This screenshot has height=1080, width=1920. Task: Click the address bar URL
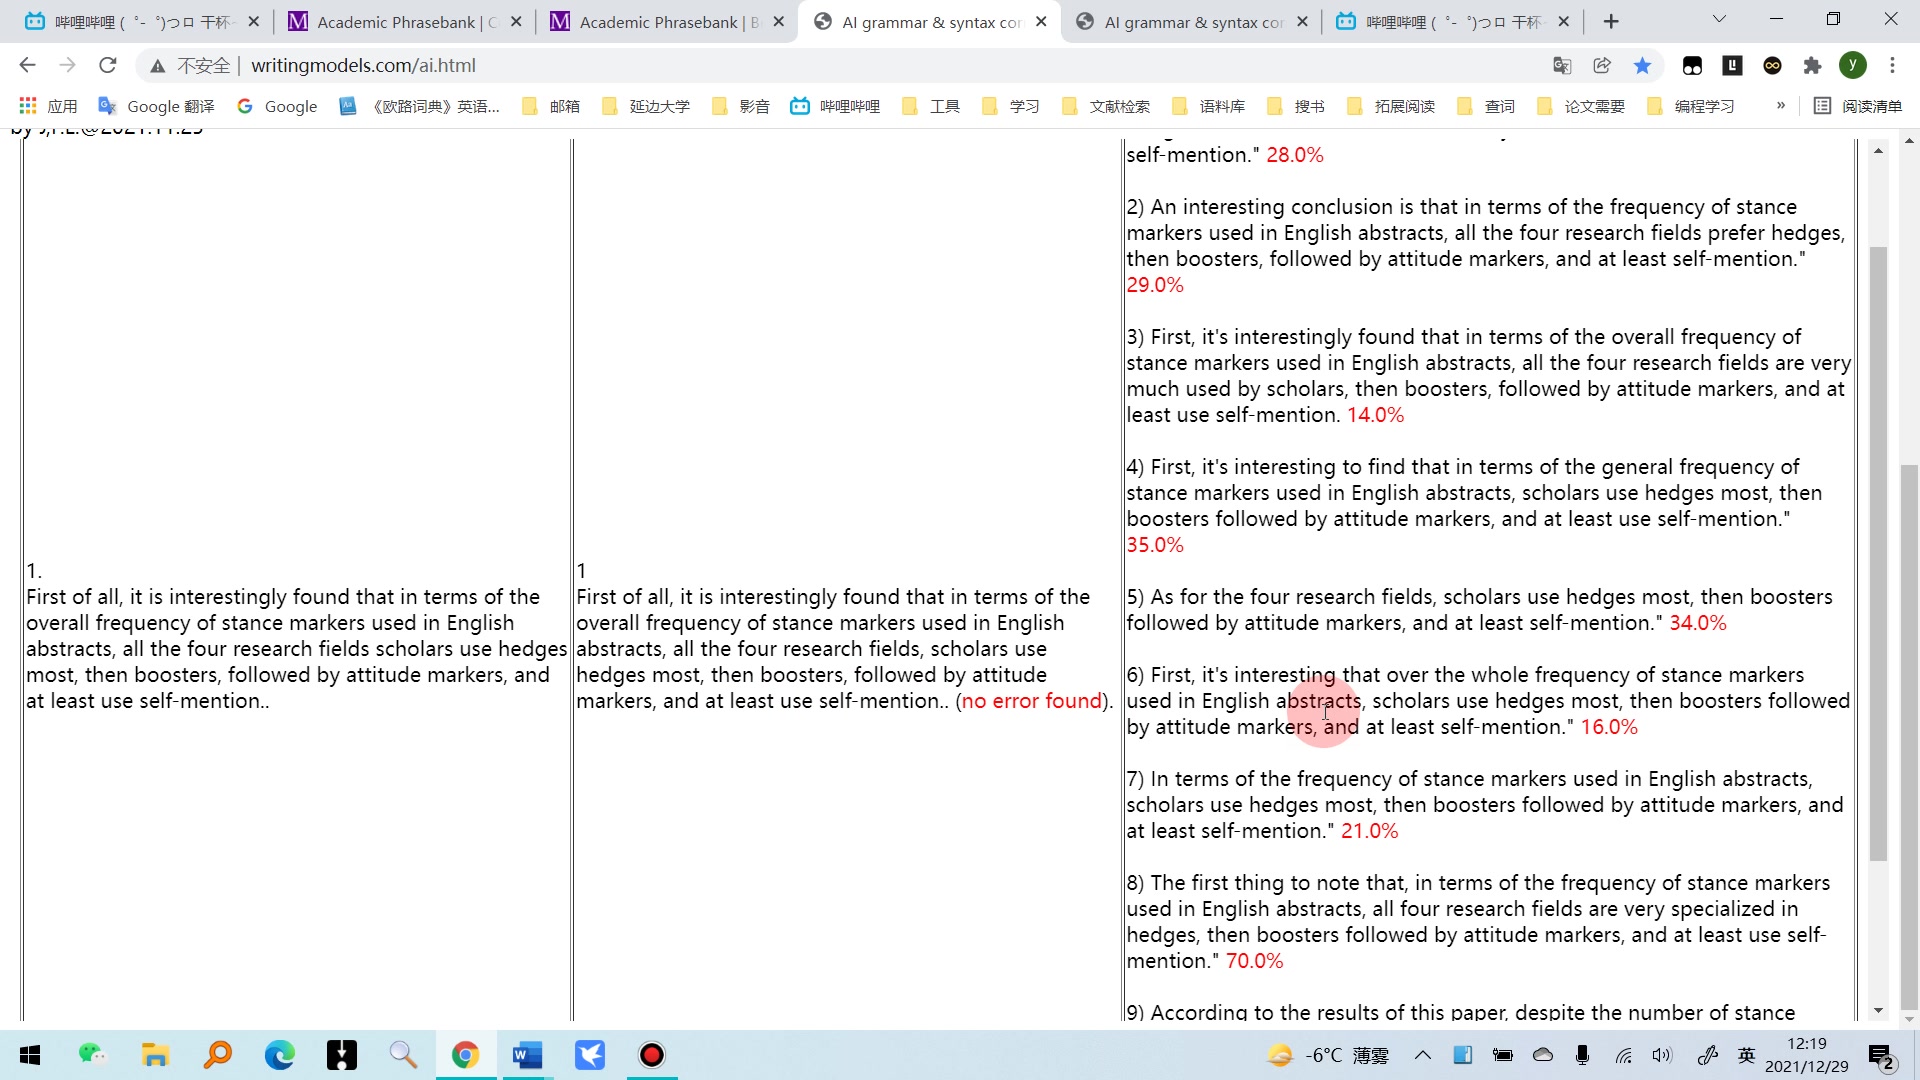pos(363,65)
